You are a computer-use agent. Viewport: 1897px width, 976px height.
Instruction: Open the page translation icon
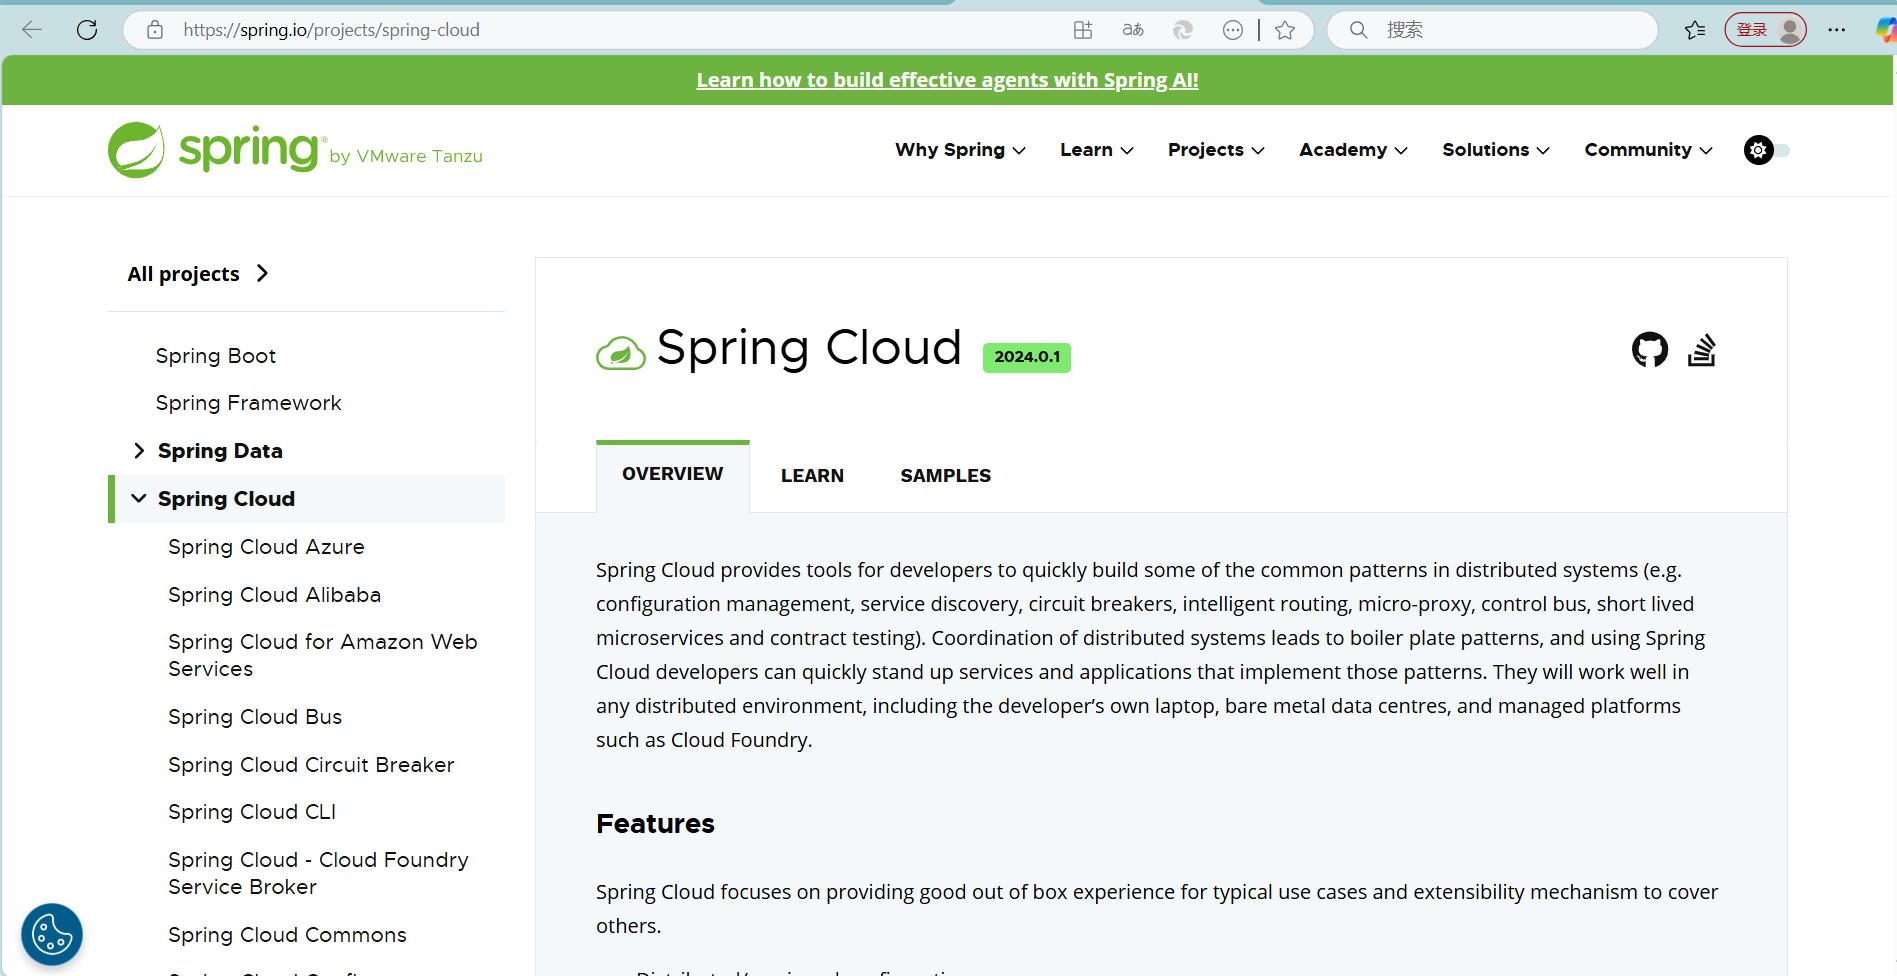pyautogui.click(x=1133, y=30)
